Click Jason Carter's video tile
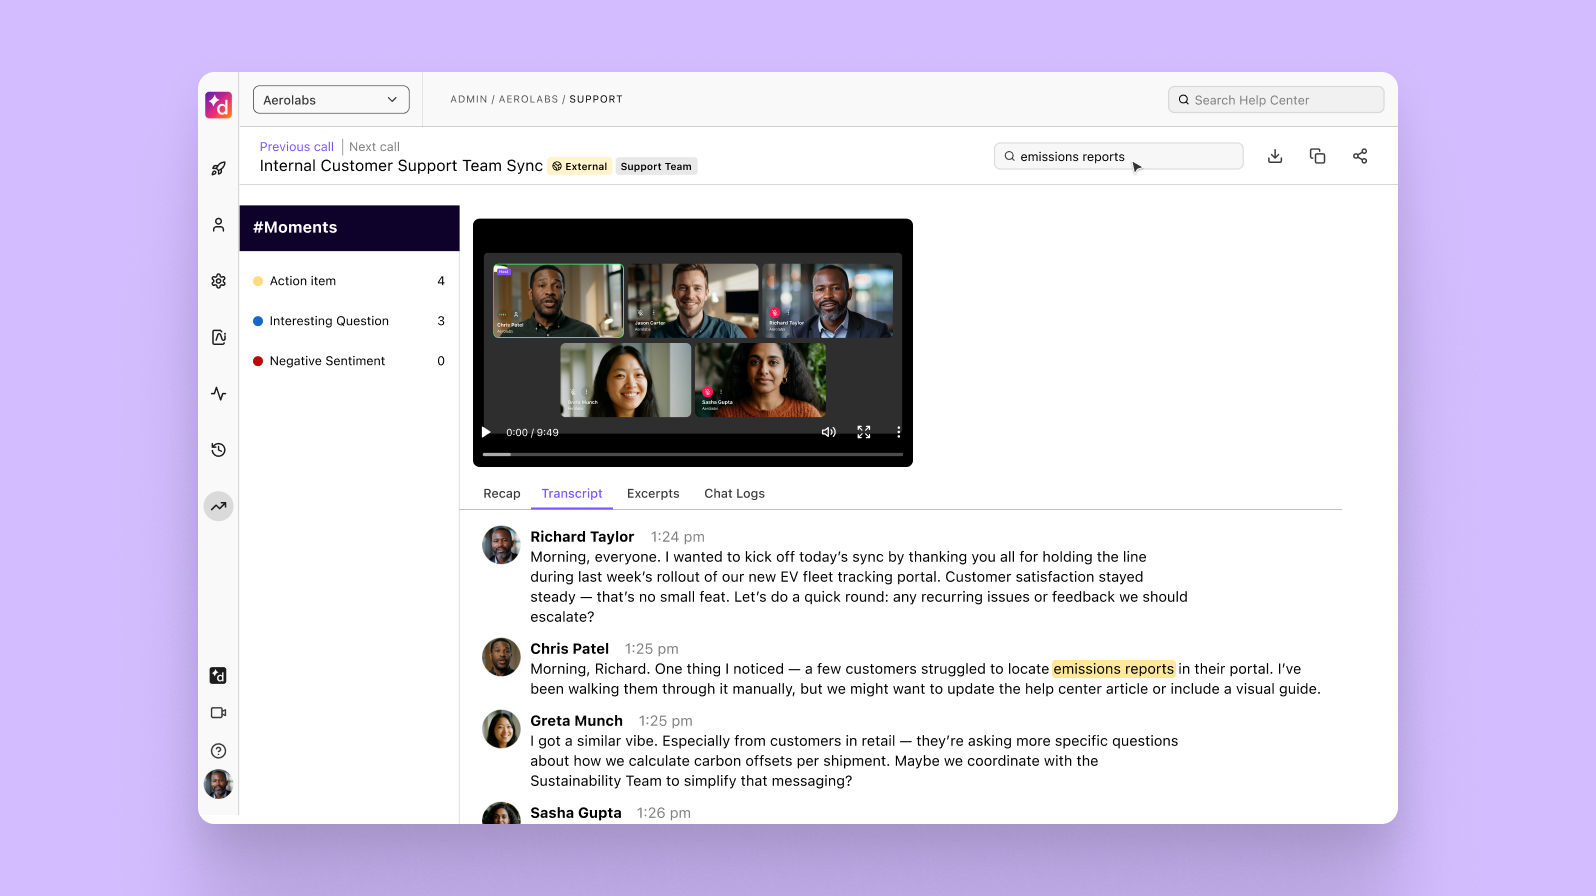1596x896 pixels. point(693,301)
